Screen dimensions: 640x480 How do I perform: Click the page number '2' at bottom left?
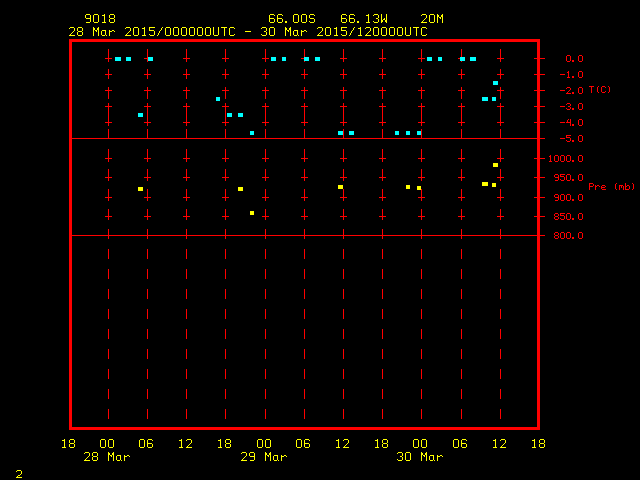click(x=19, y=474)
